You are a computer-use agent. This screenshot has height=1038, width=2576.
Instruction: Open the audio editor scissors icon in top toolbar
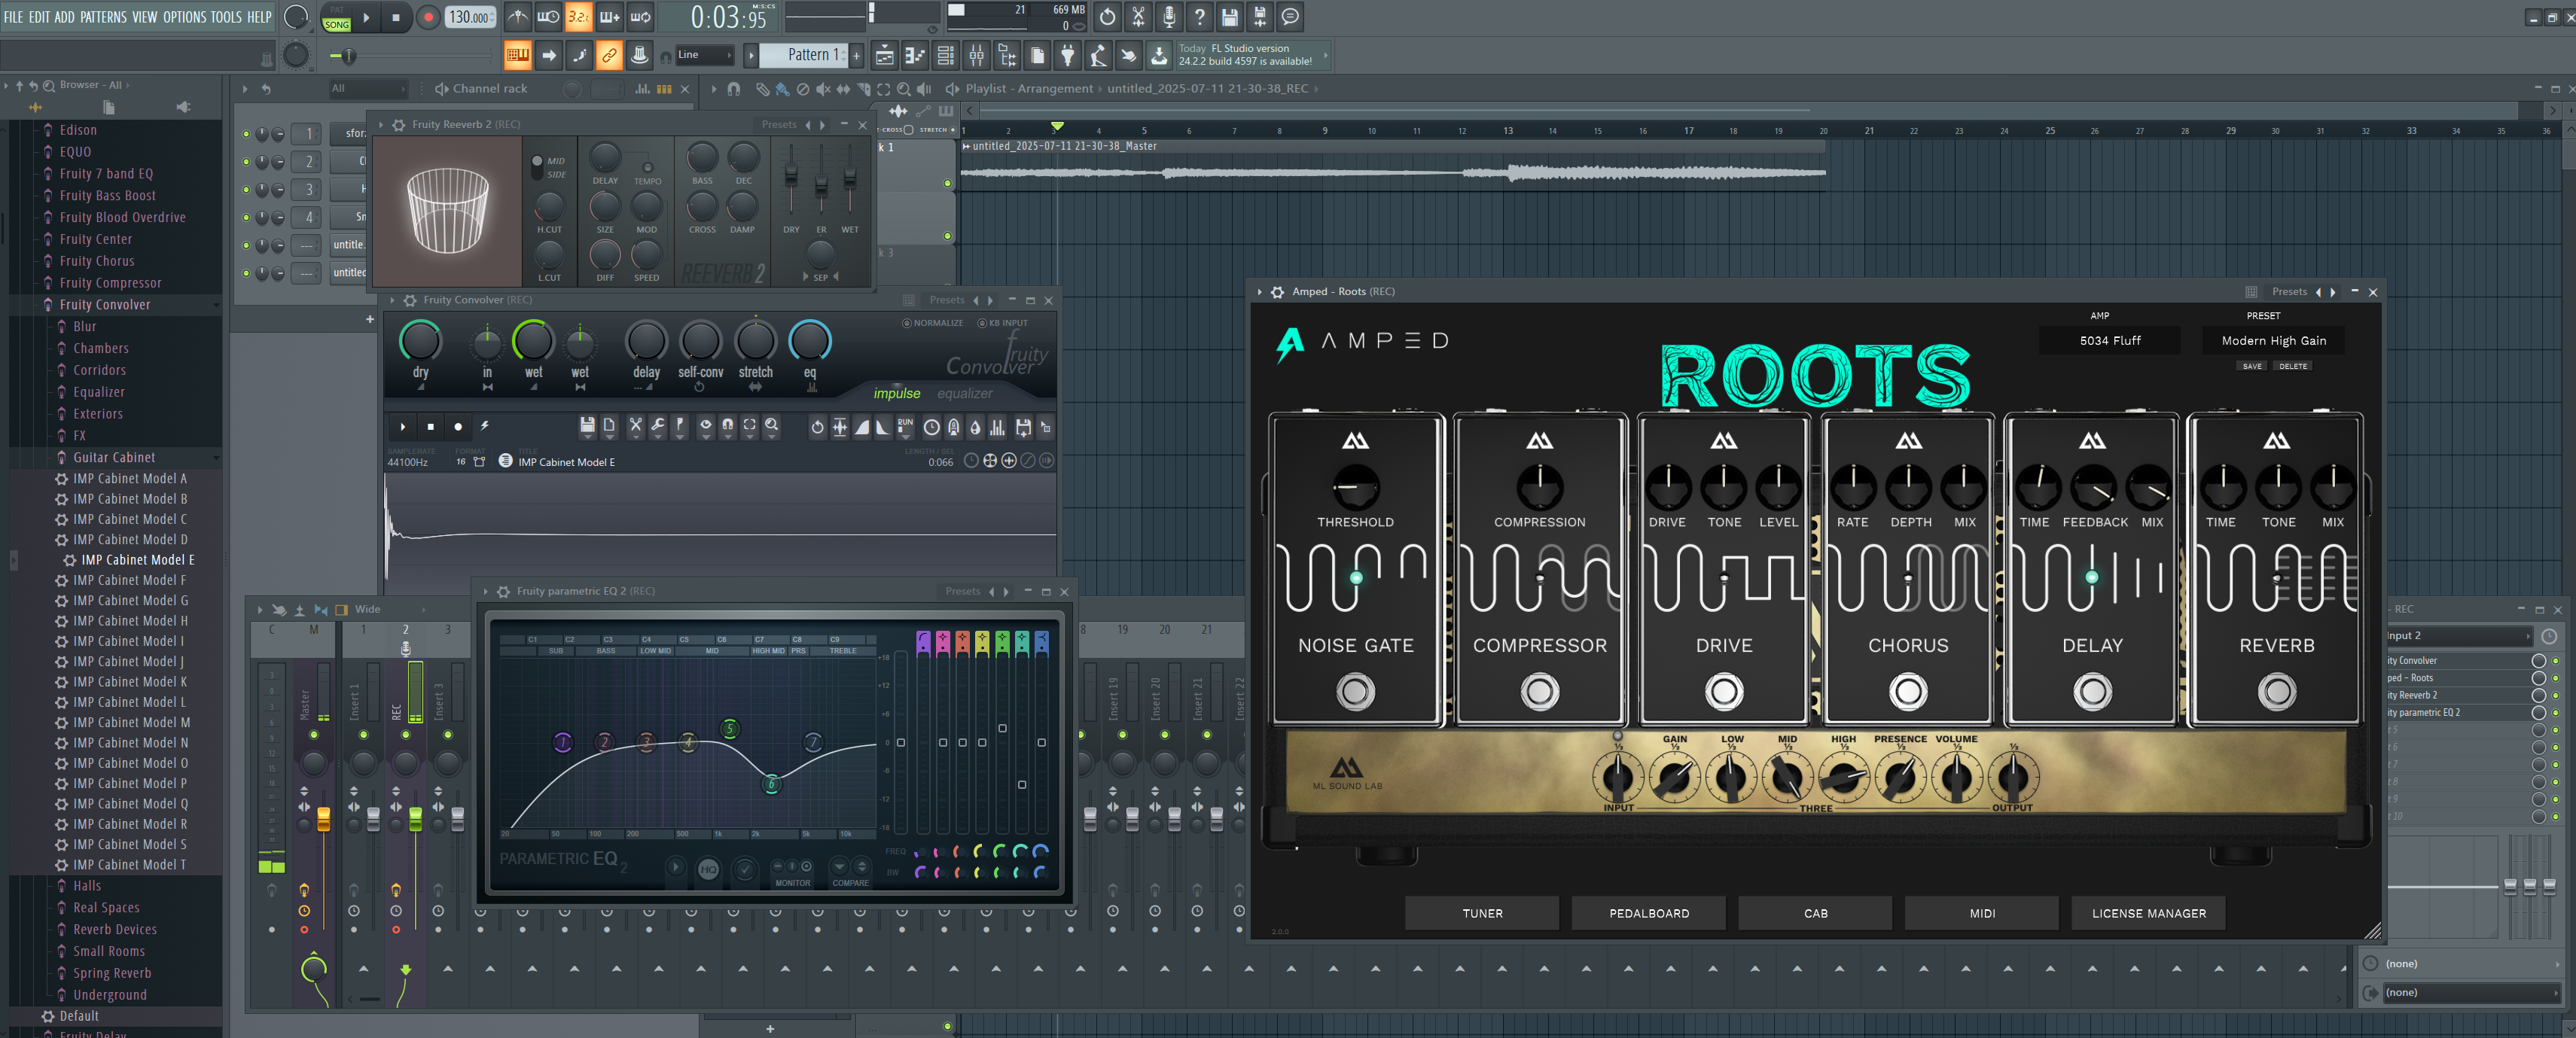[1138, 17]
